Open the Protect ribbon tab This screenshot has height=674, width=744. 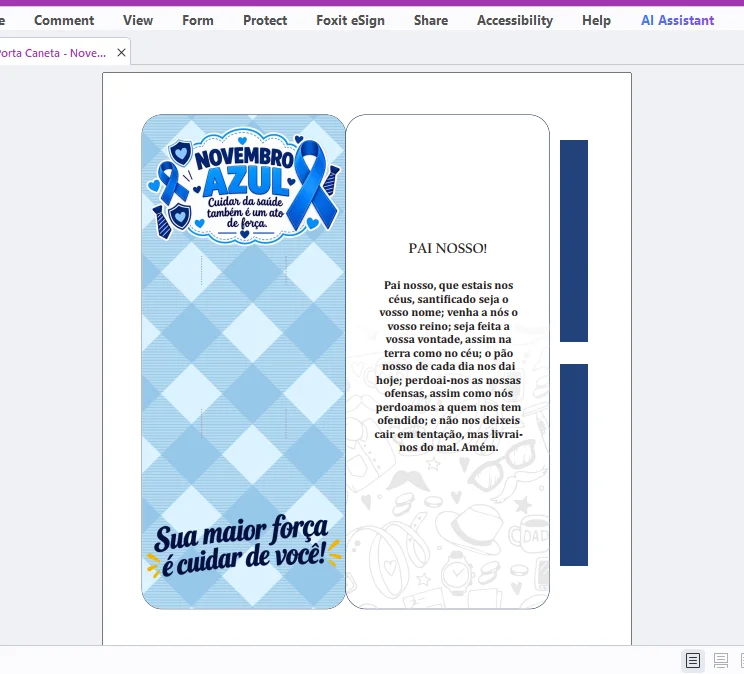265,20
